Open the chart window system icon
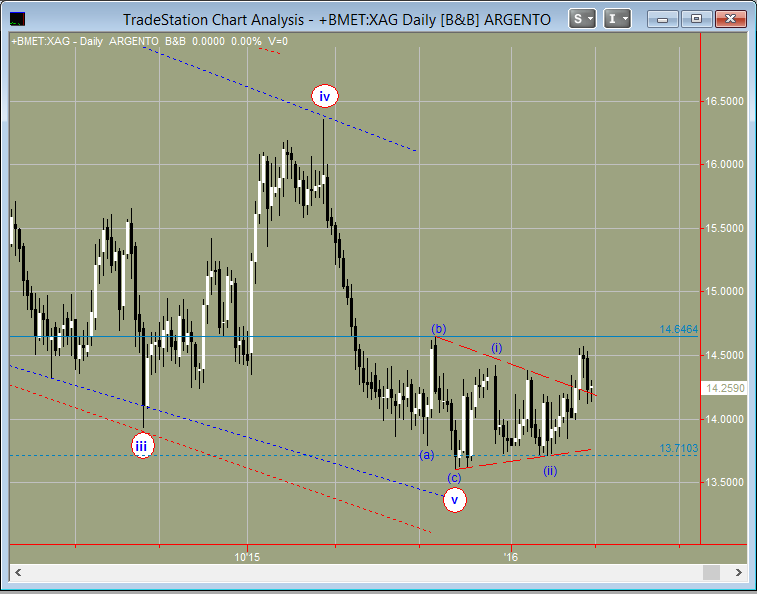Image resolution: width=757 pixels, height=594 pixels. pyautogui.click(x=17, y=19)
